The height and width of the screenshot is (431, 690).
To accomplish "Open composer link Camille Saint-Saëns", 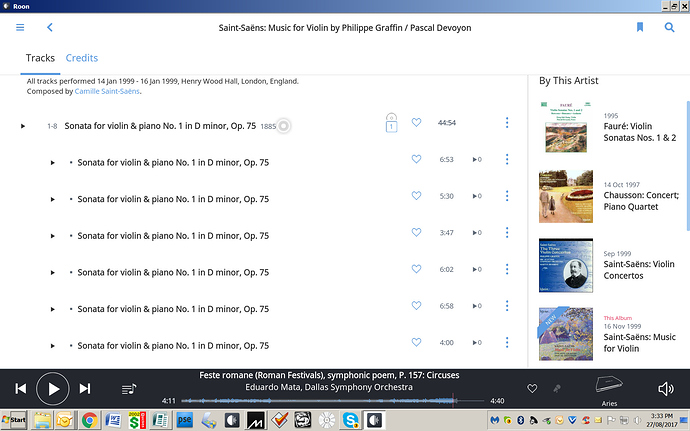I will coord(107,92).
